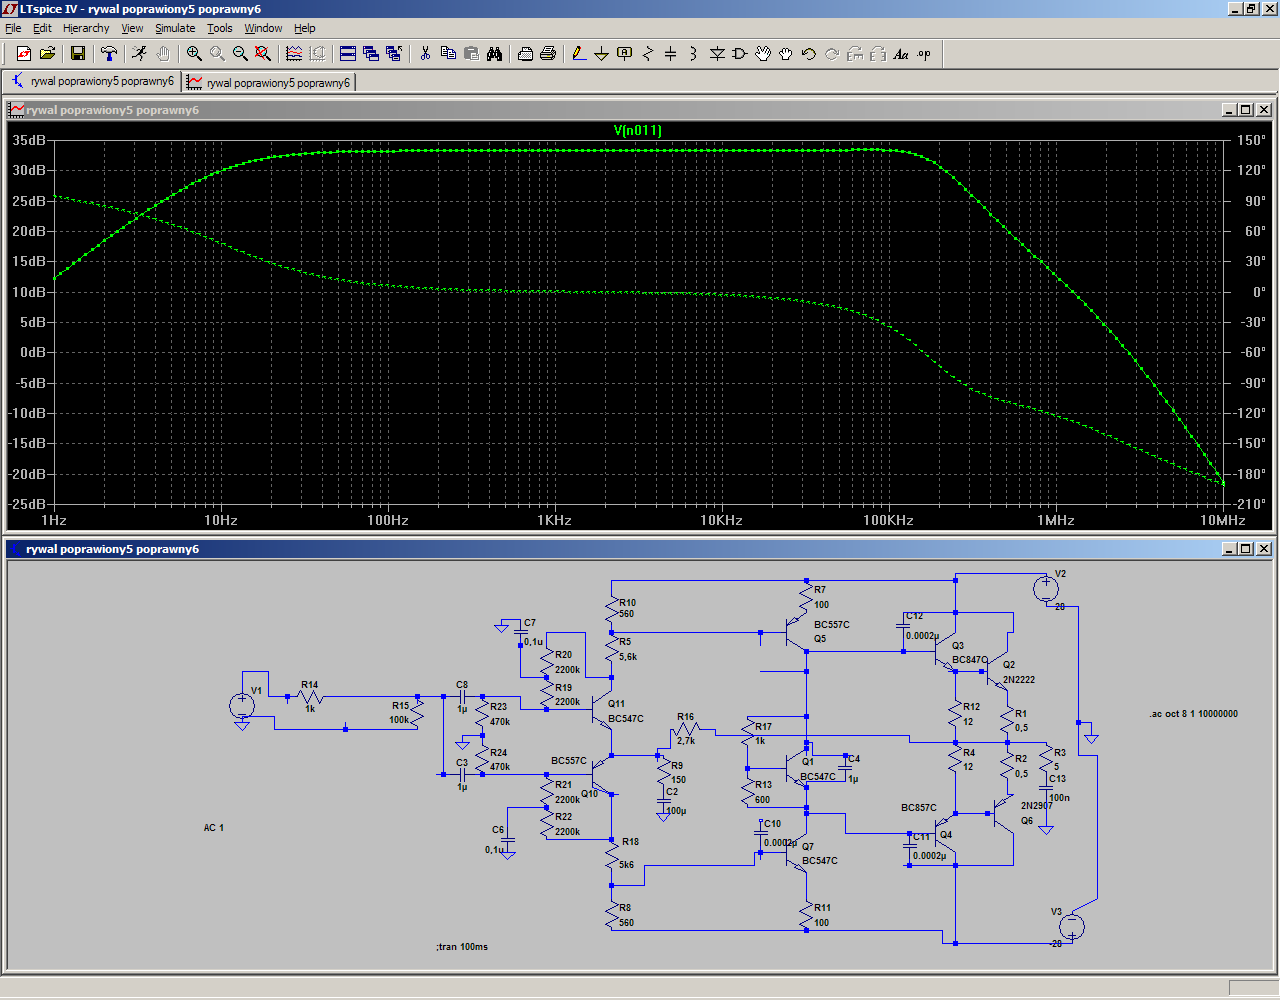Select the Copy tool

[x=448, y=54]
